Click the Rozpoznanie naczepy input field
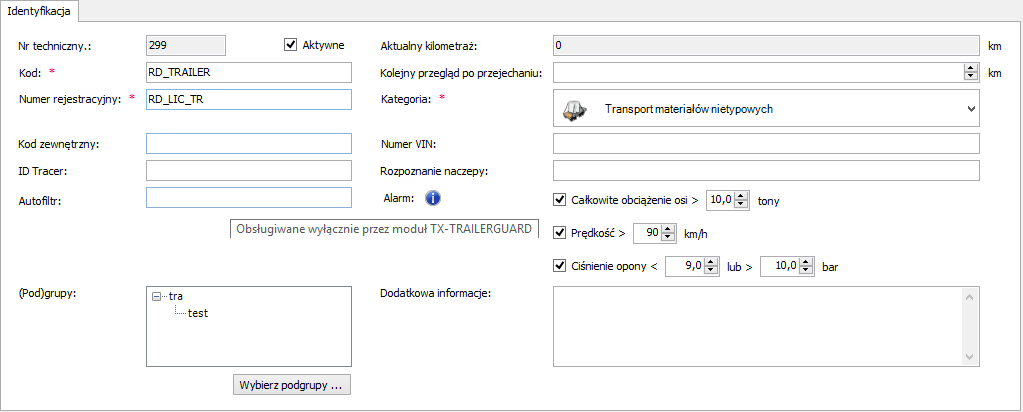Screen dimensions: 1023x412 pos(765,171)
